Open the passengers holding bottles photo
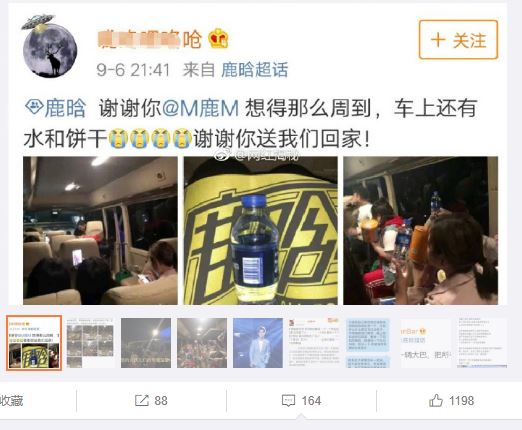The image size is (522, 430). tap(421, 230)
